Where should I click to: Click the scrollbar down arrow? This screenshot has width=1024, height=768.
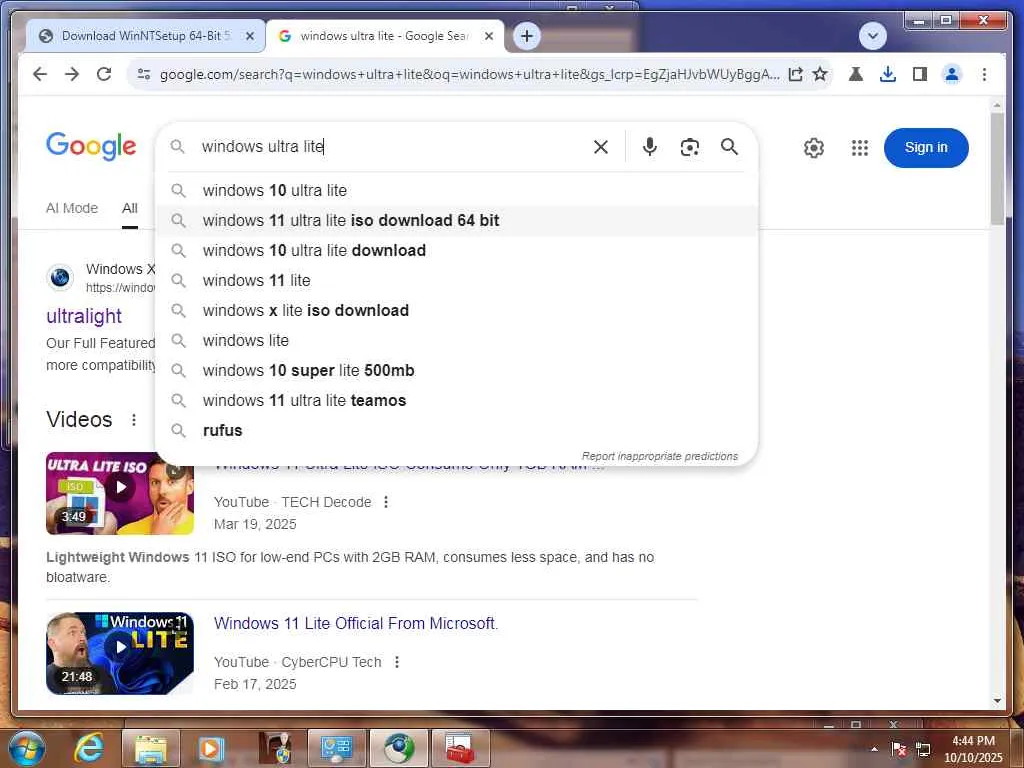[997, 701]
